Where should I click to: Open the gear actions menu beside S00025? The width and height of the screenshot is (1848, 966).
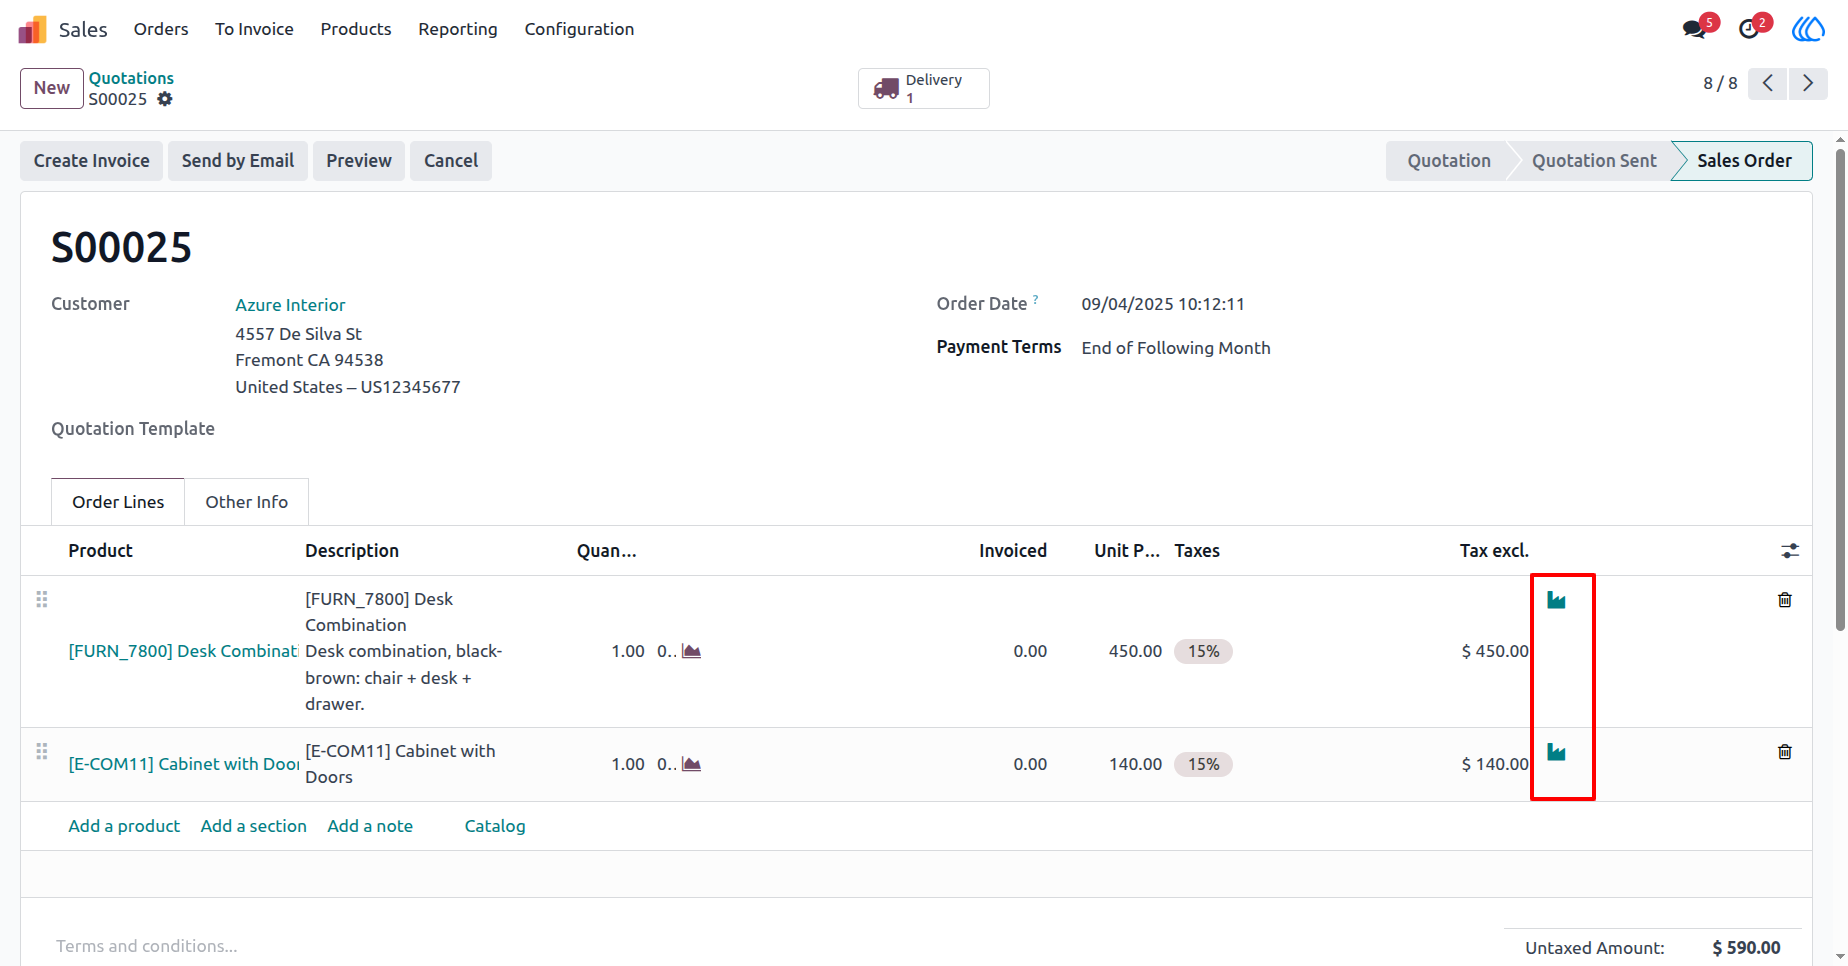point(165,99)
